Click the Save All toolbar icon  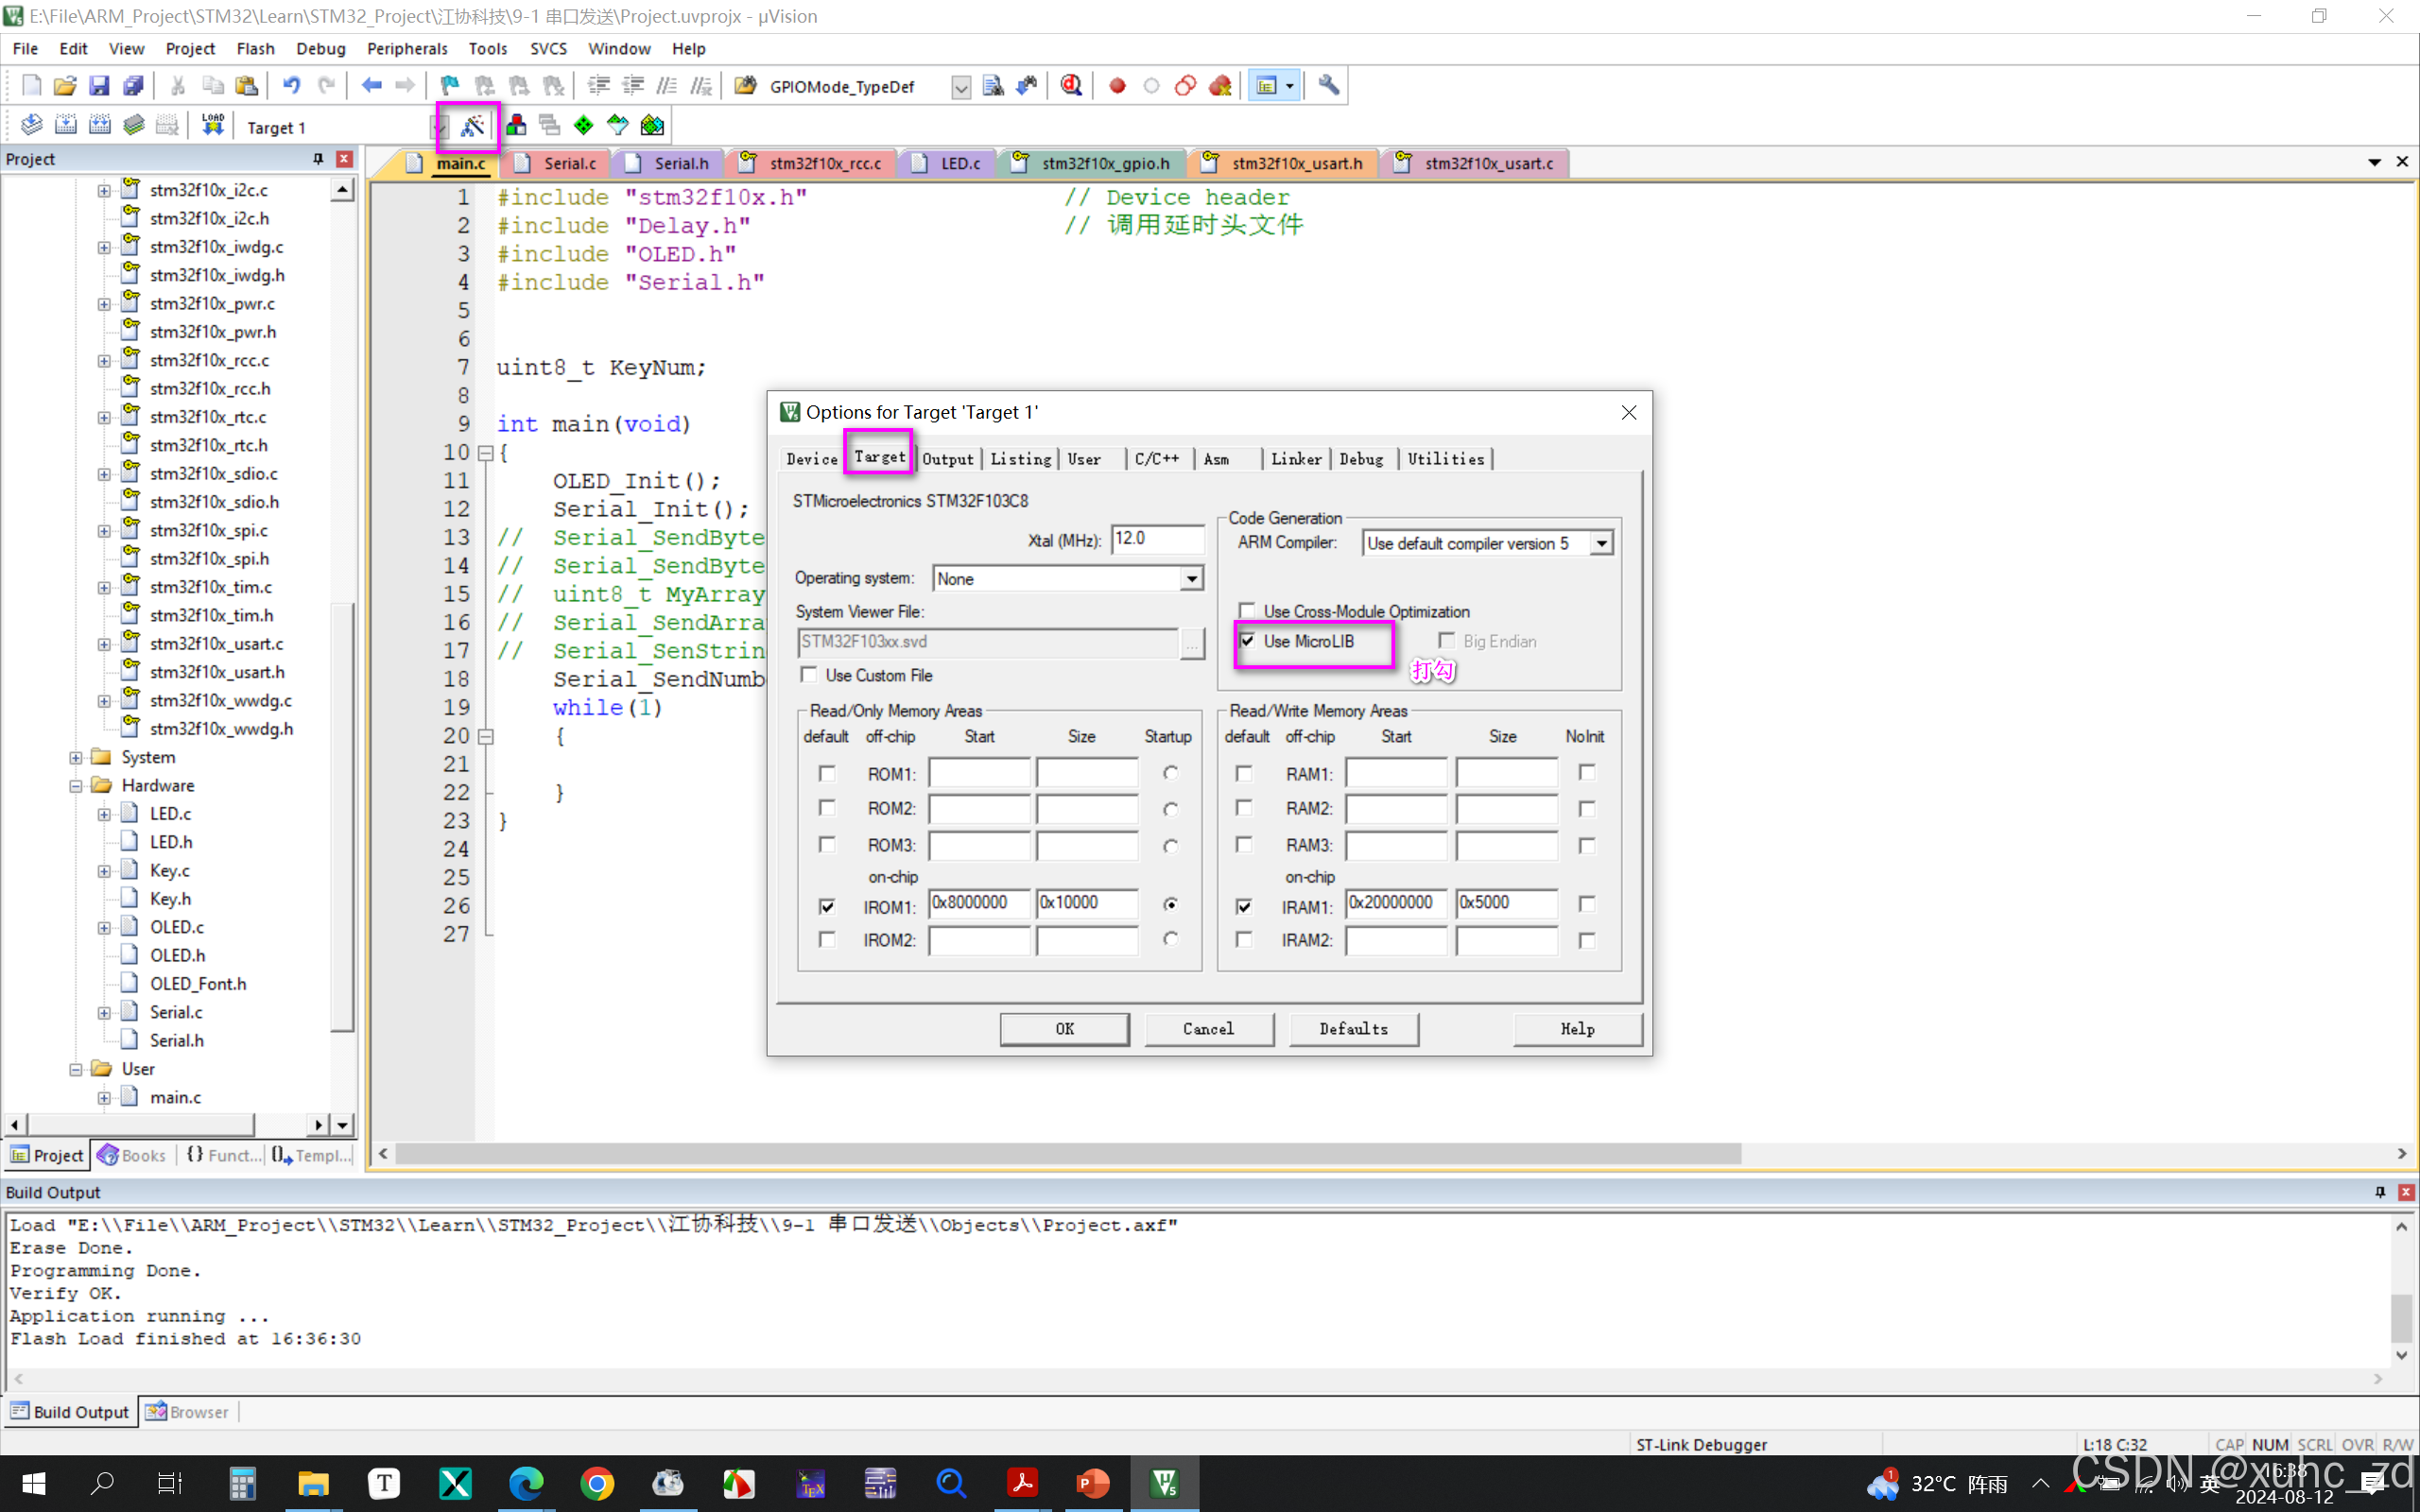click(132, 86)
